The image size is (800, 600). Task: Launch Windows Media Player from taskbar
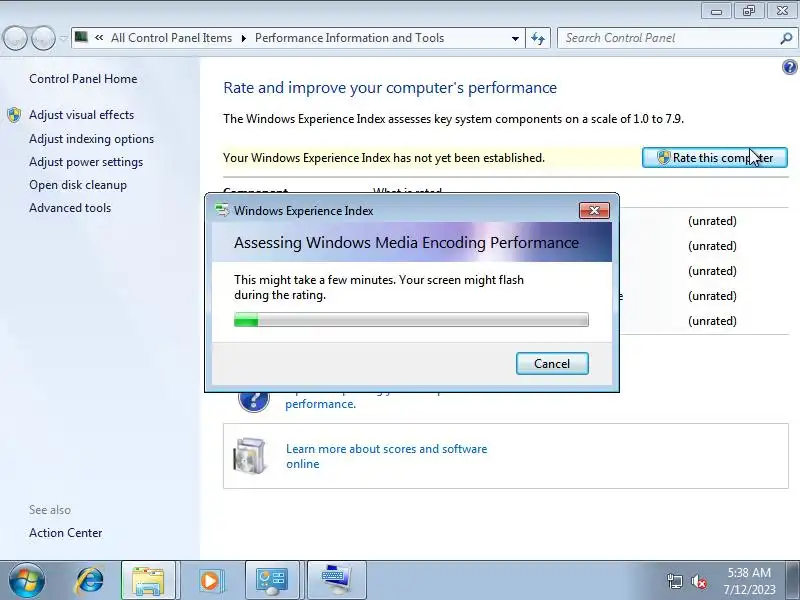210,581
